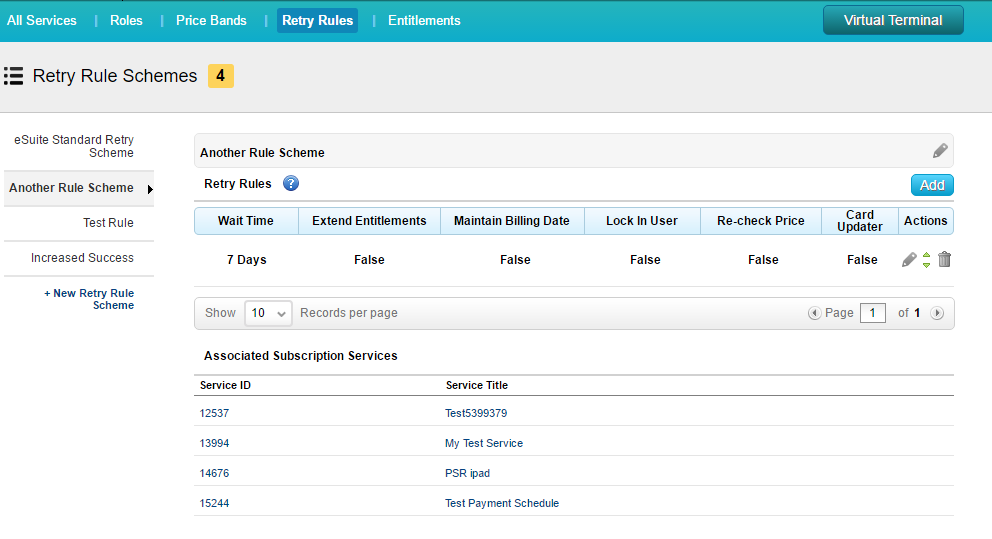The width and height of the screenshot is (992, 539).
Task: Select eSuite Standard Retry Scheme
Action: [75, 146]
